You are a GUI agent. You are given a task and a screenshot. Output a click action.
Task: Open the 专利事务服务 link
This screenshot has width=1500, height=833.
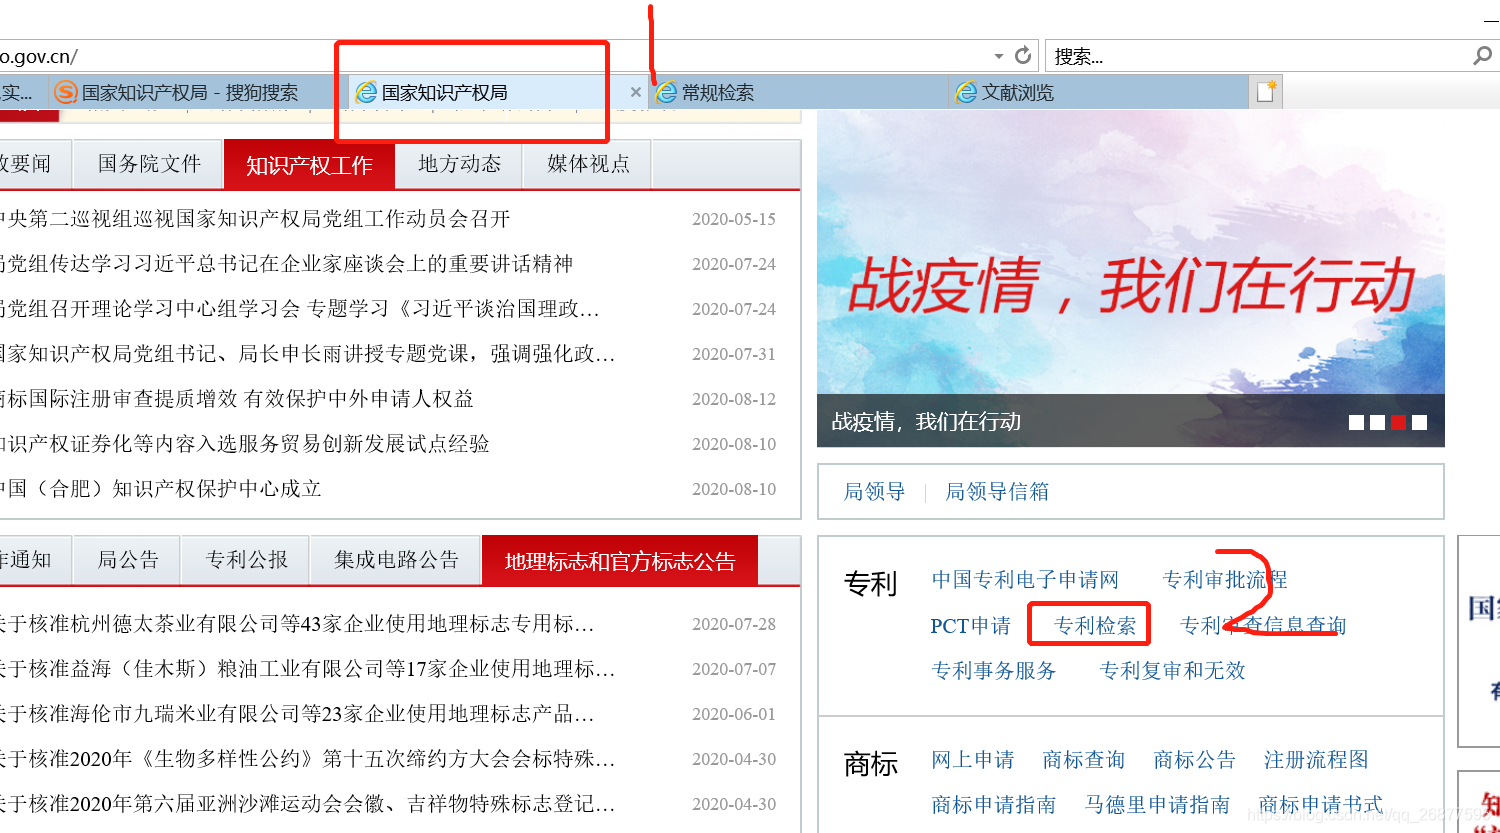tap(994, 671)
